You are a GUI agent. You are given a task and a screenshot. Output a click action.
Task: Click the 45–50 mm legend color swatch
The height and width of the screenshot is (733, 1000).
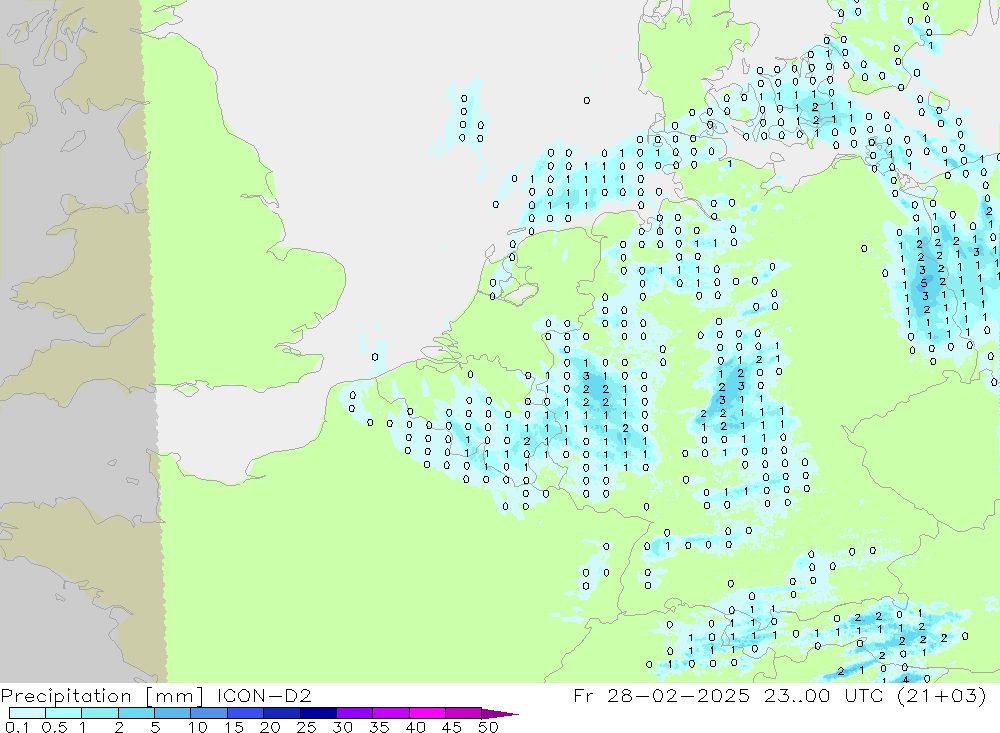click(464, 713)
